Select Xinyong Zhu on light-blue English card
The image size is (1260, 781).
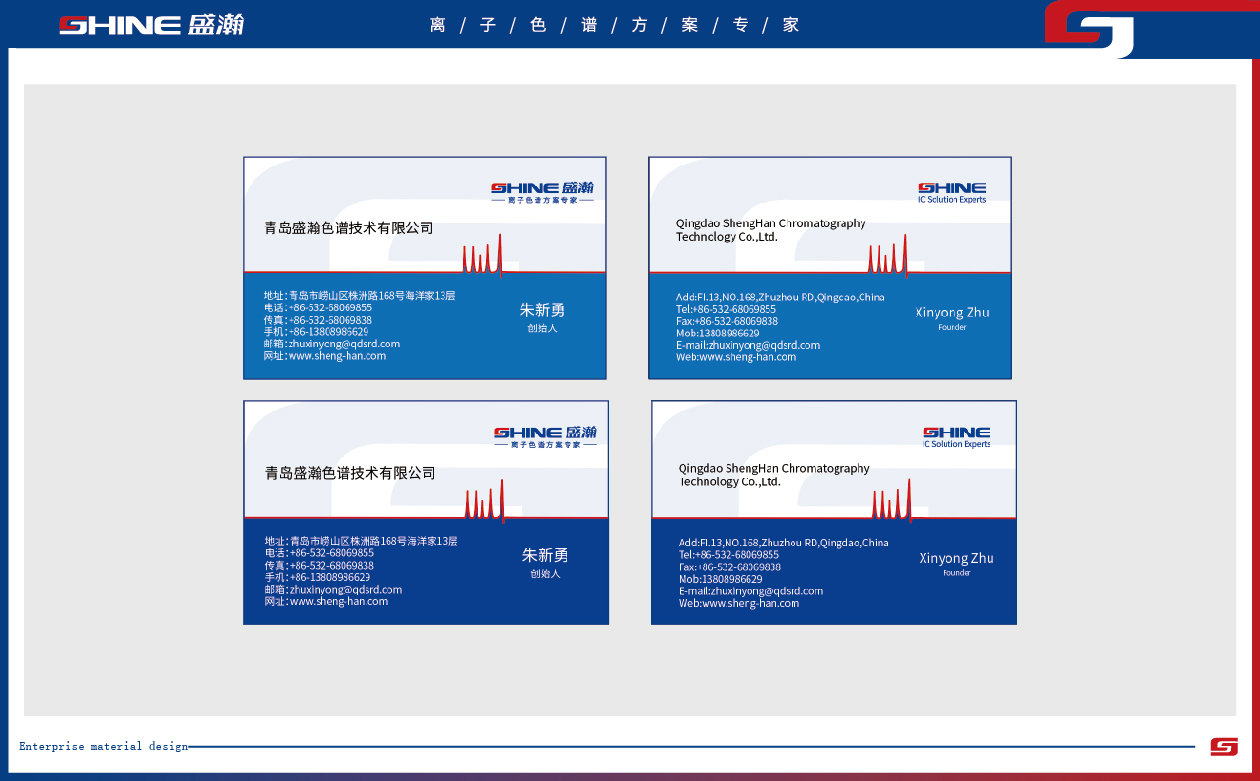tap(953, 312)
